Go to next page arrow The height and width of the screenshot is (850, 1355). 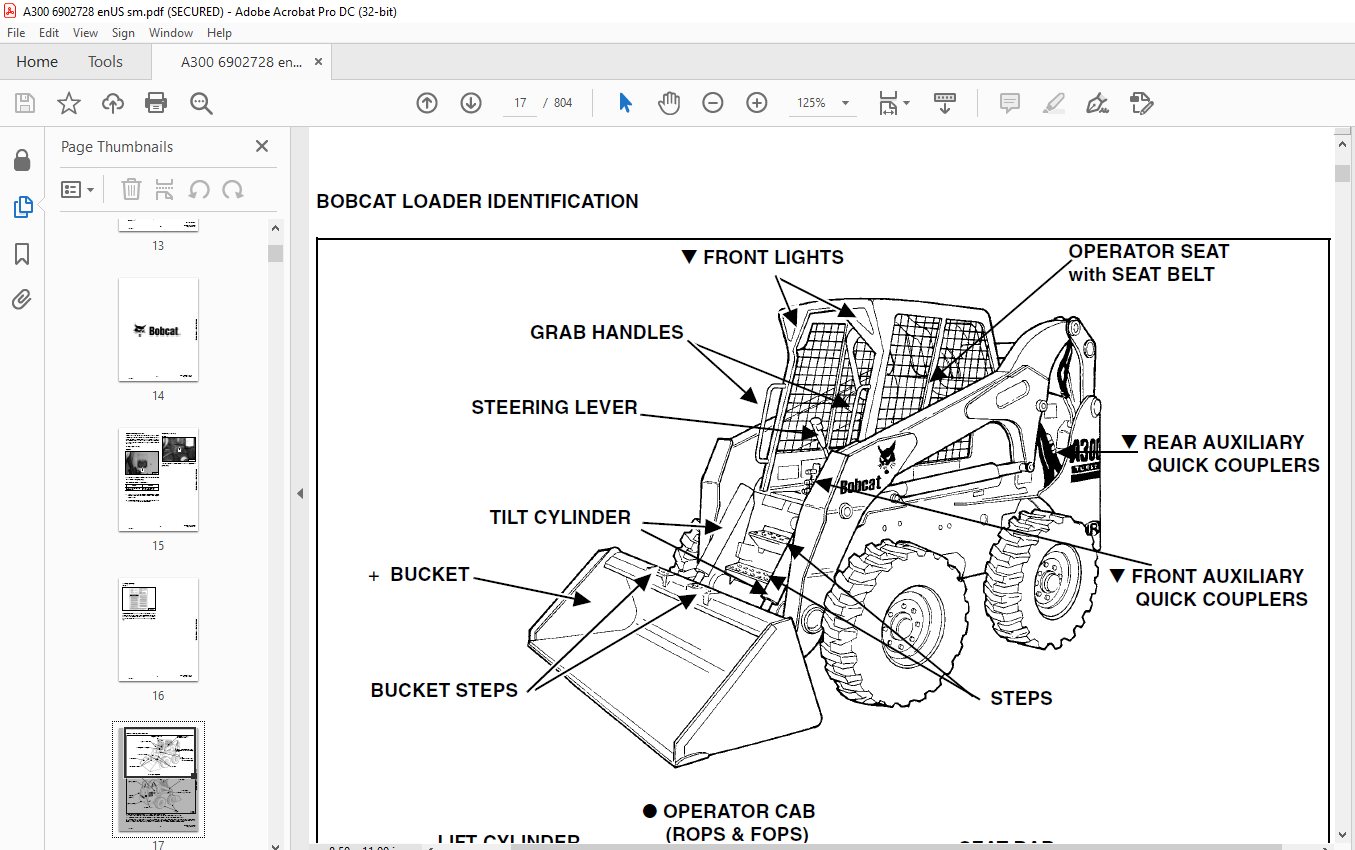click(x=471, y=103)
